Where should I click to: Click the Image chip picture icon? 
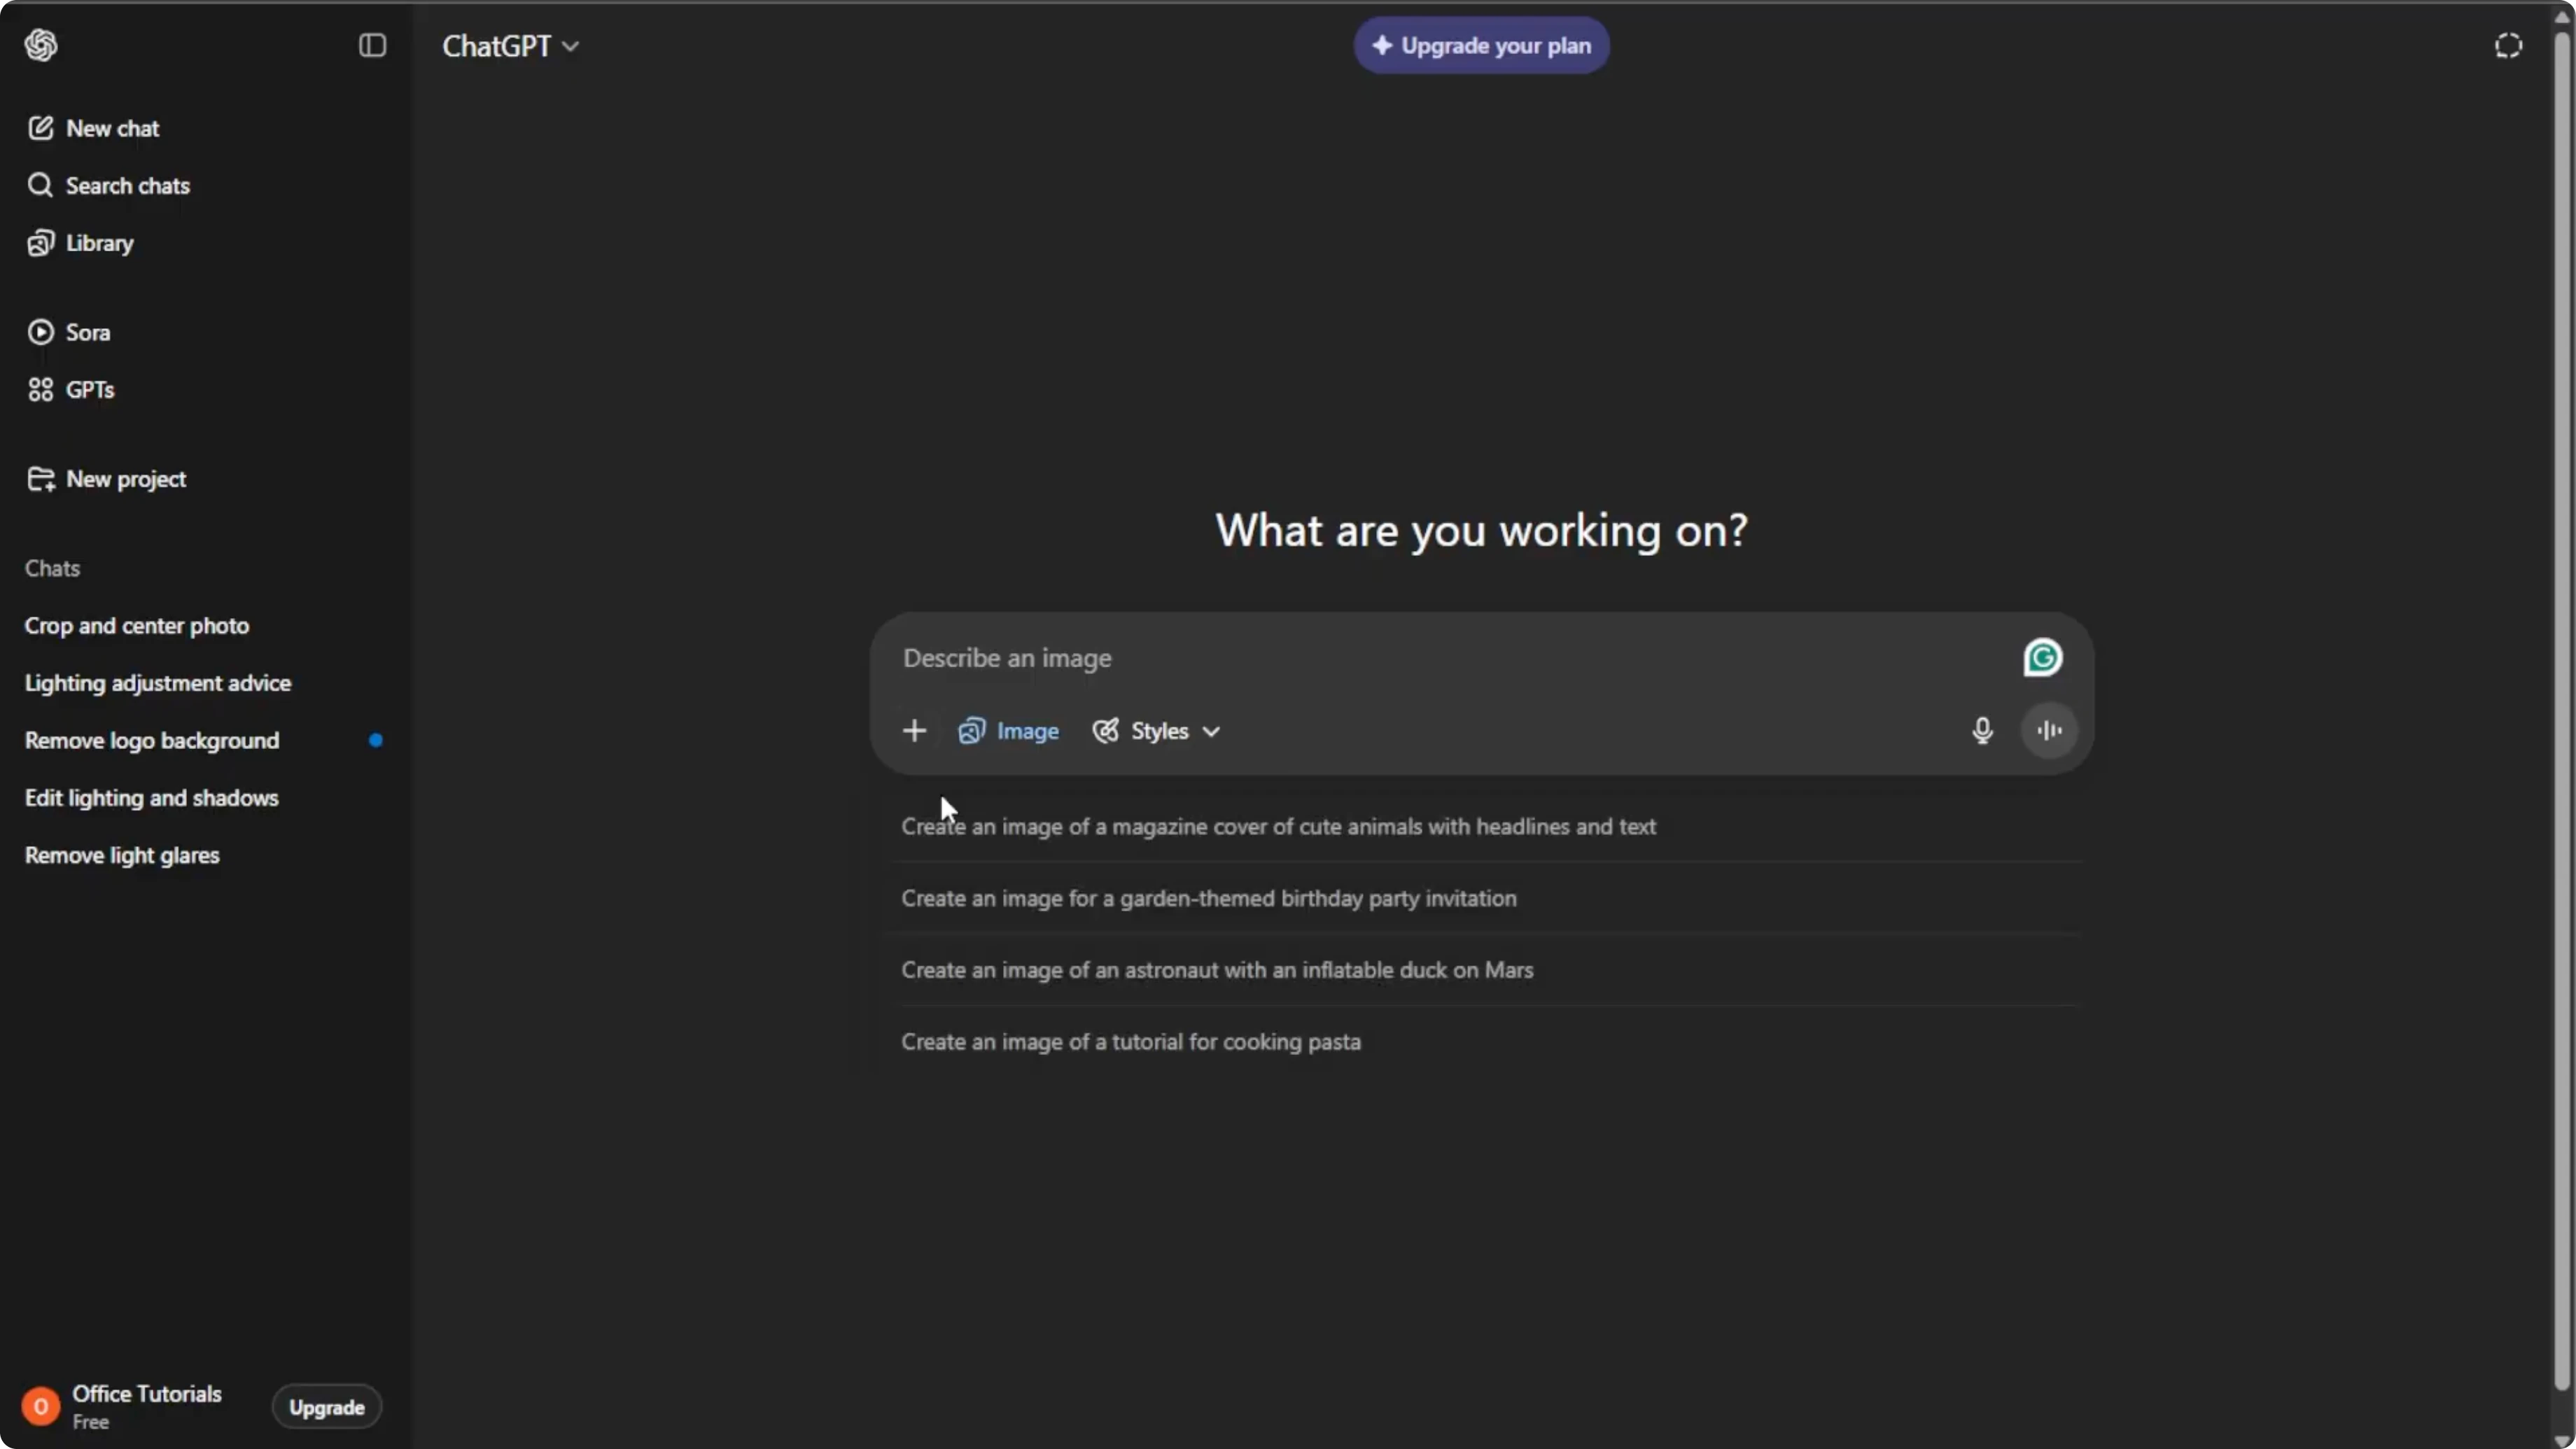(x=971, y=731)
